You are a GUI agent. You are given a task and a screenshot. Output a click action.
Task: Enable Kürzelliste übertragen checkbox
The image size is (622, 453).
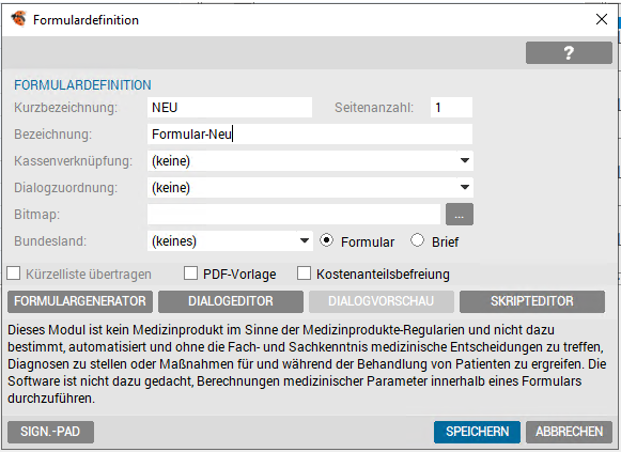(13, 274)
